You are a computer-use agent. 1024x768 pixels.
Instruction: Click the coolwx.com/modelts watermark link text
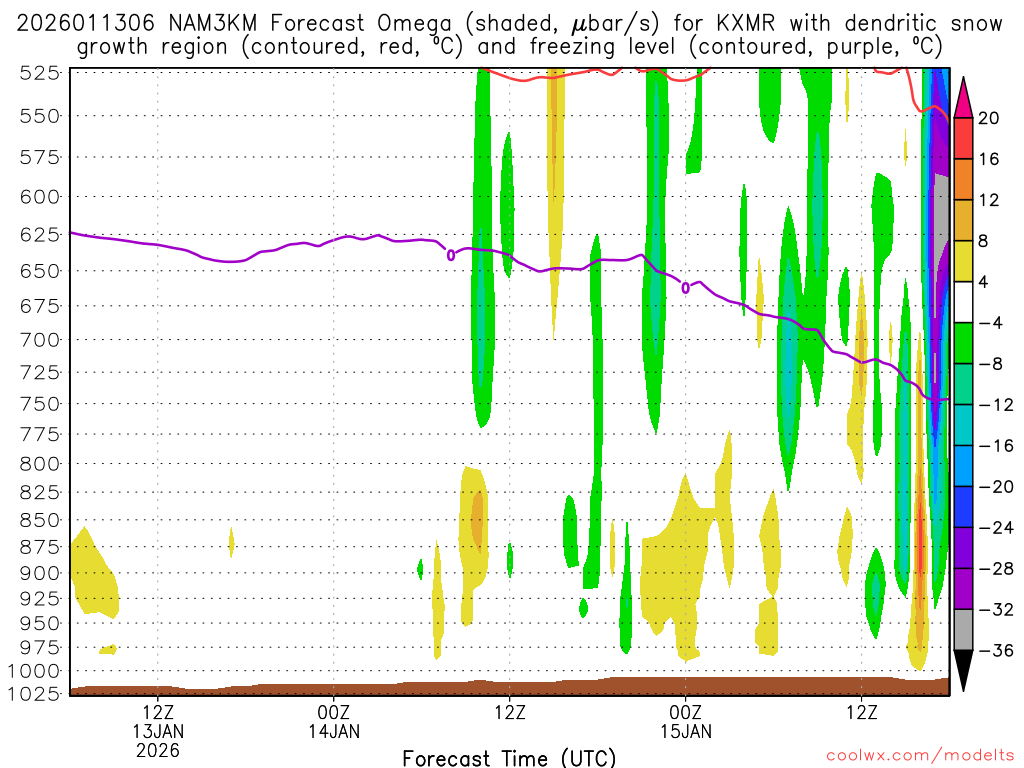click(920, 756)
